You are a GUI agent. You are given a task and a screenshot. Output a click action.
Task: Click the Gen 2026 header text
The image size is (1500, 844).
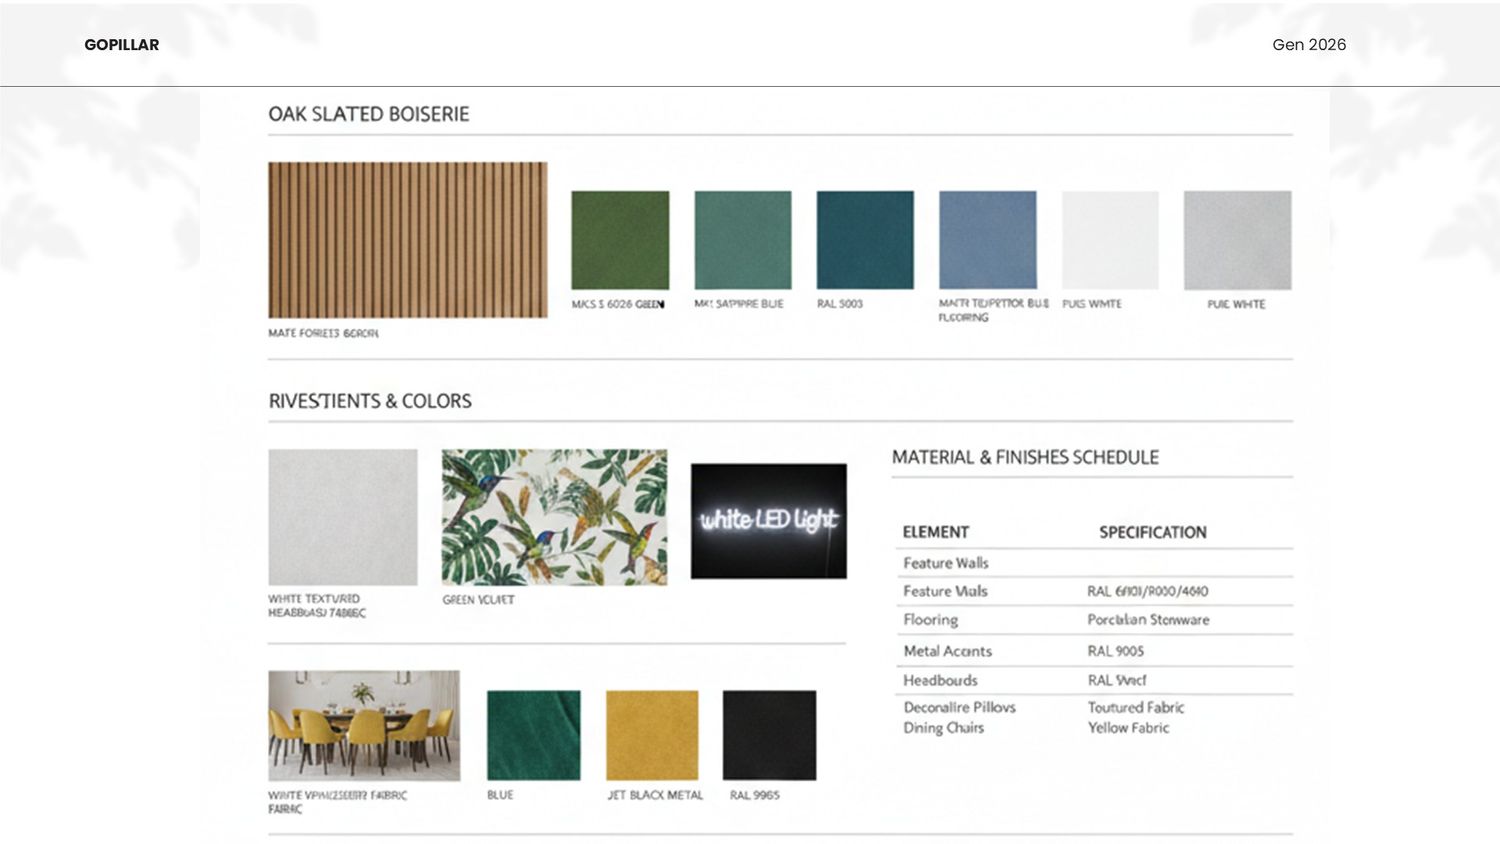tap(1308, 45)
